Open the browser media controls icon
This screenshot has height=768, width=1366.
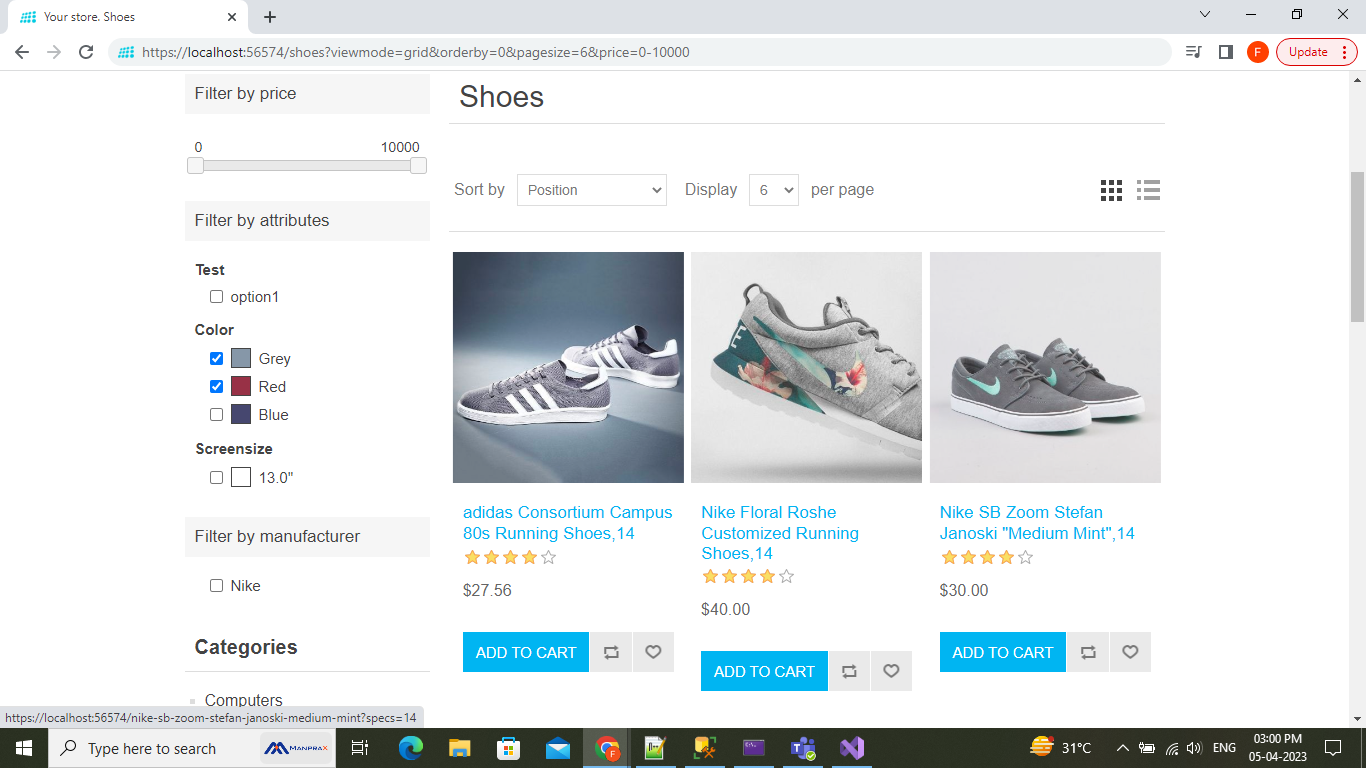1193,51
